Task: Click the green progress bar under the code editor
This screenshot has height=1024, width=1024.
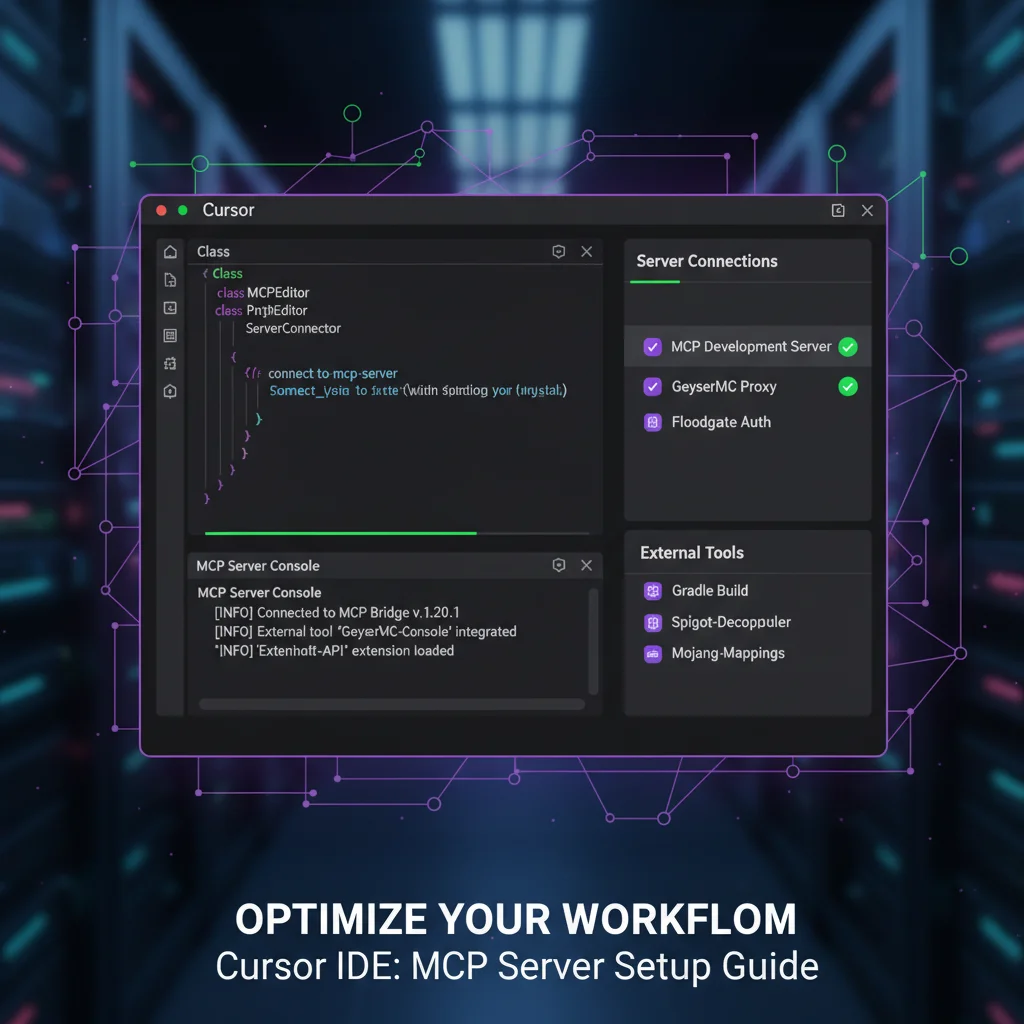Action: point(340,533)
